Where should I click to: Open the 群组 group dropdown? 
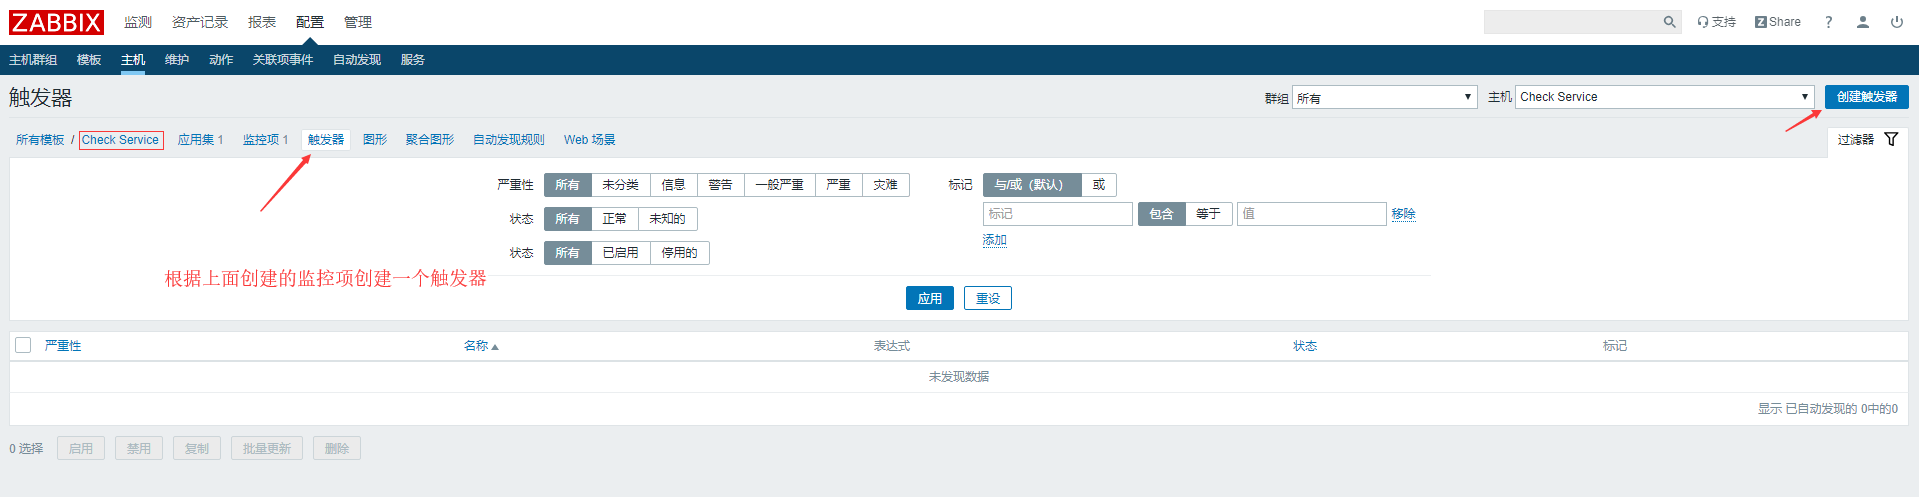pyautogui.click(x=1384, y=97)
